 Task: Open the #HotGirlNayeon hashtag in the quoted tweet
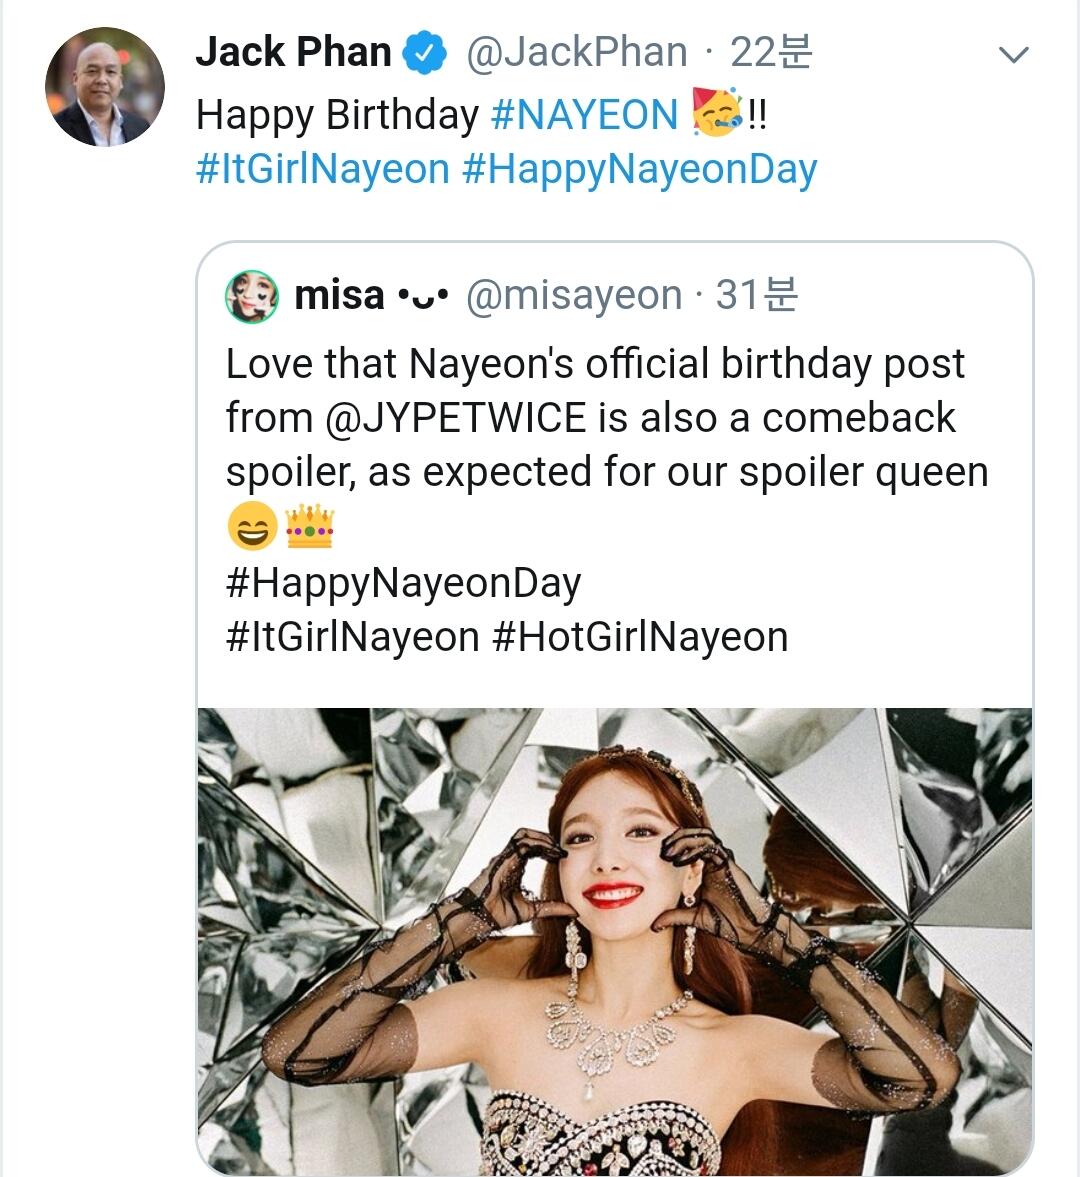pos(640,637)
